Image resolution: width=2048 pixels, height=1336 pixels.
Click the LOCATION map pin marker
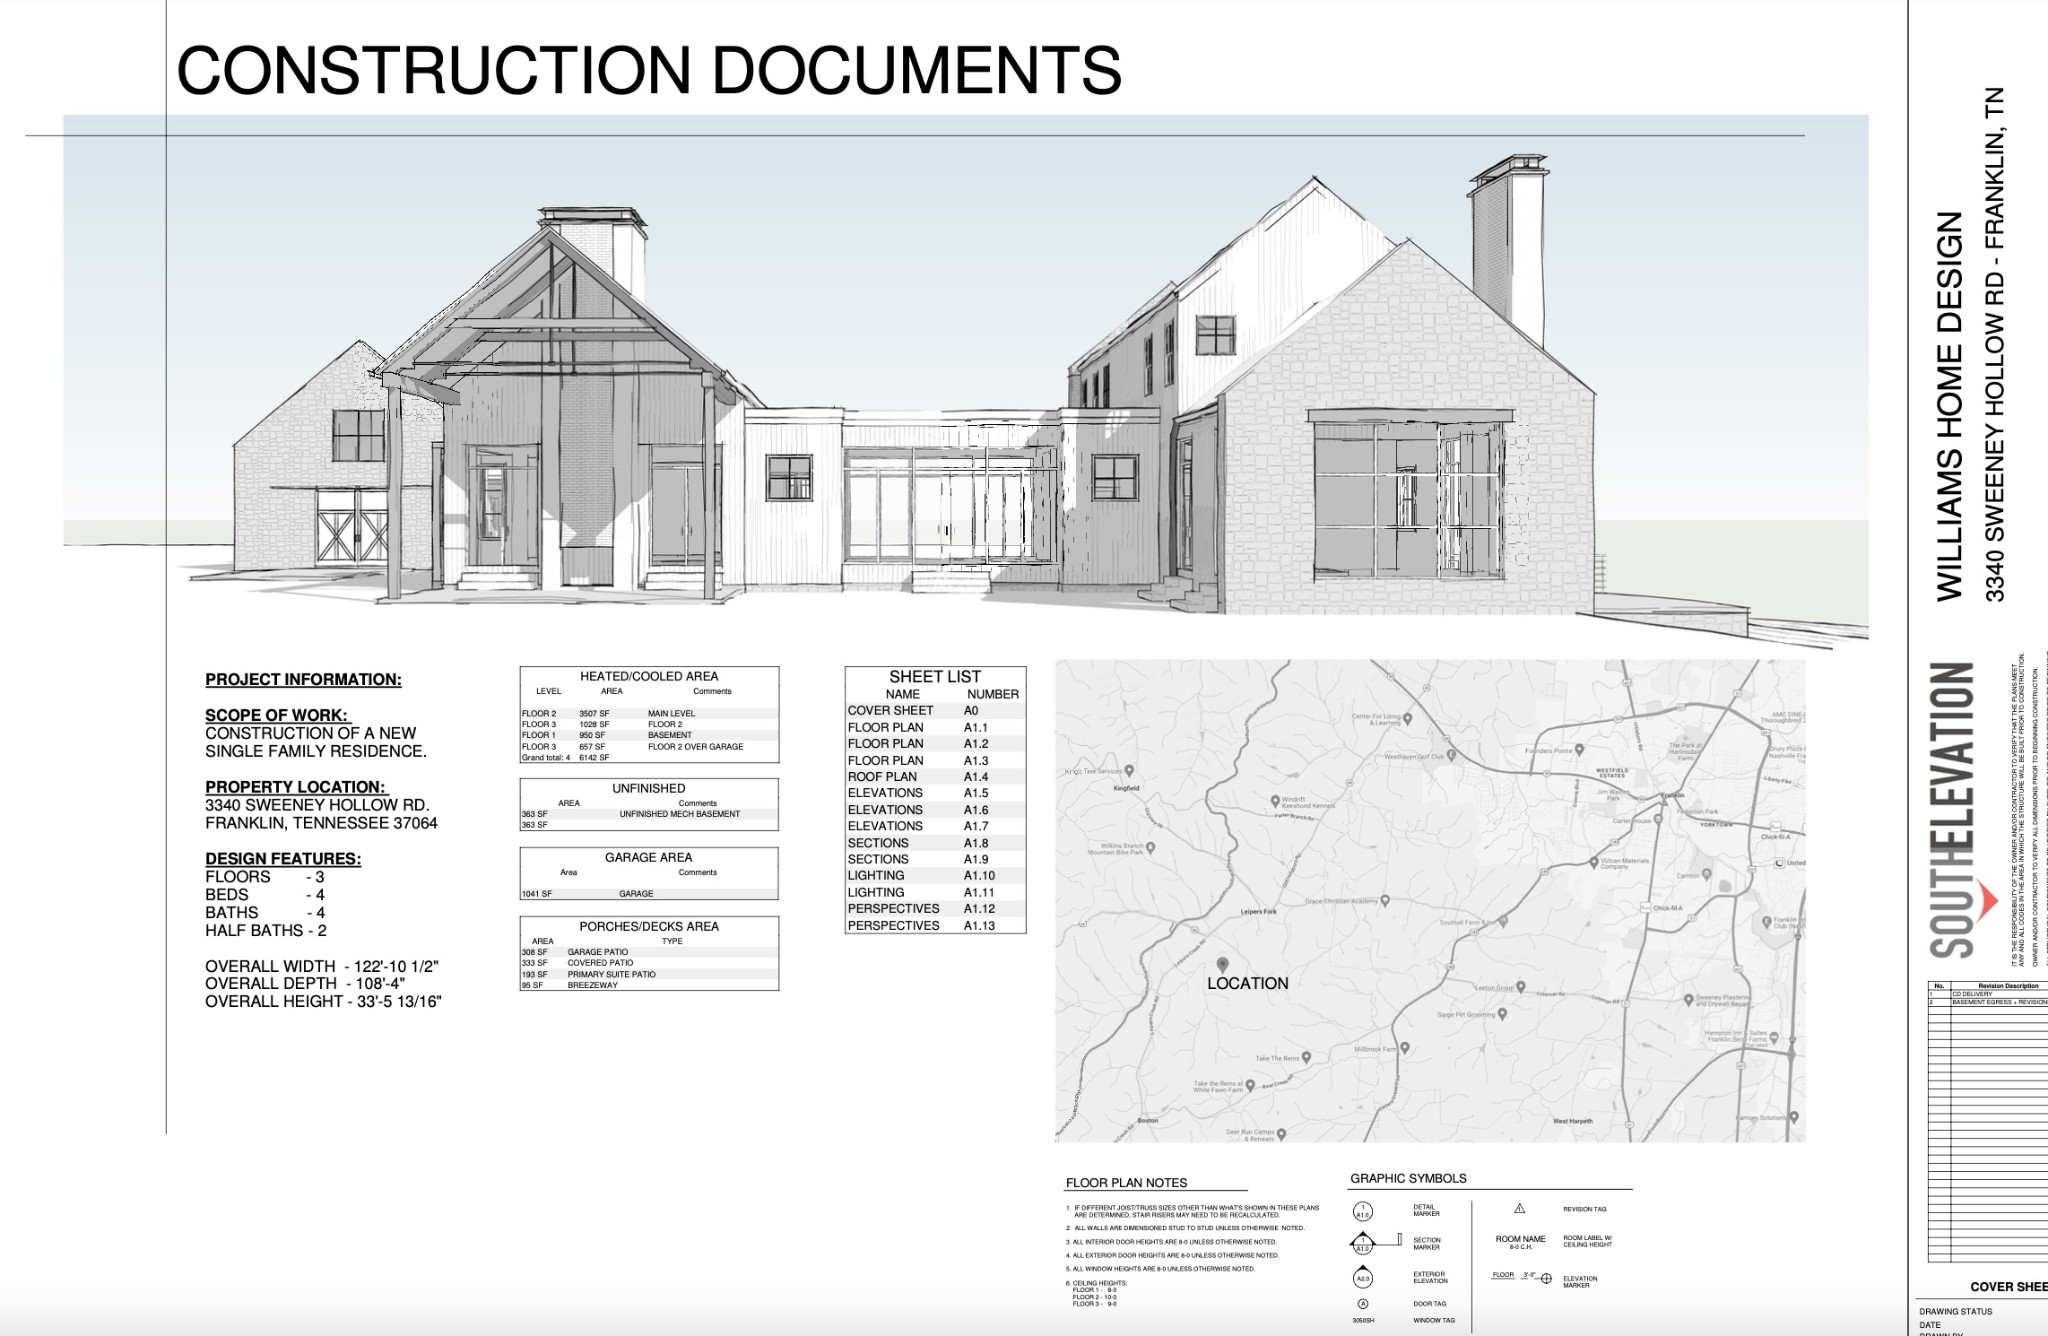tap(1222, 964)
